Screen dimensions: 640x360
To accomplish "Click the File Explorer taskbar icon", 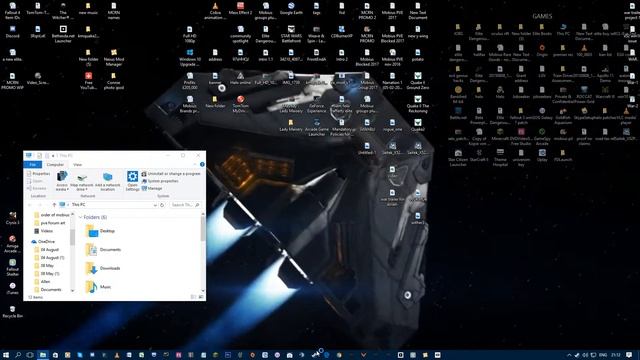I will pos(42,355).
